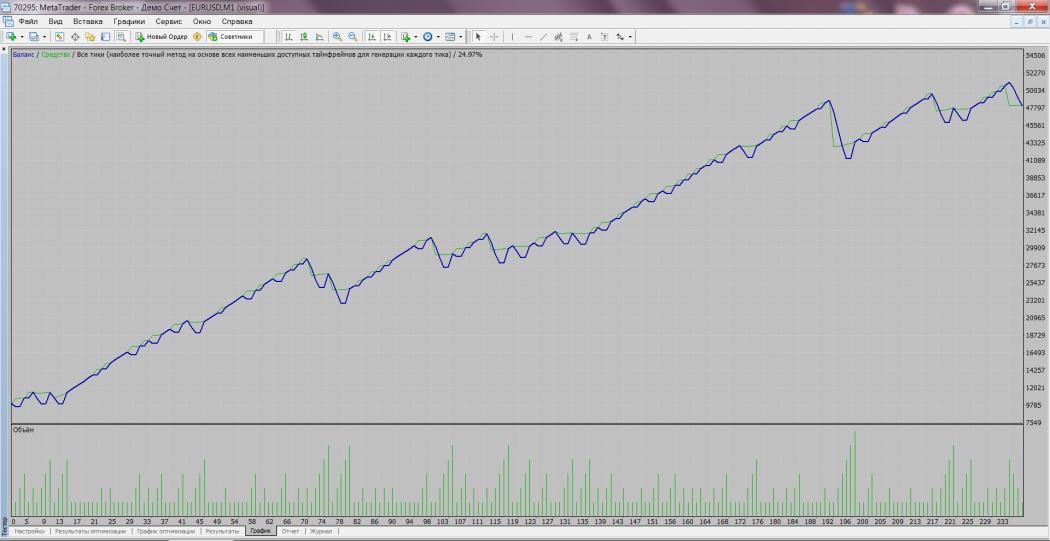Zoom out on the chart
This screenshot has width=1050, height=541.
[353, 36]
